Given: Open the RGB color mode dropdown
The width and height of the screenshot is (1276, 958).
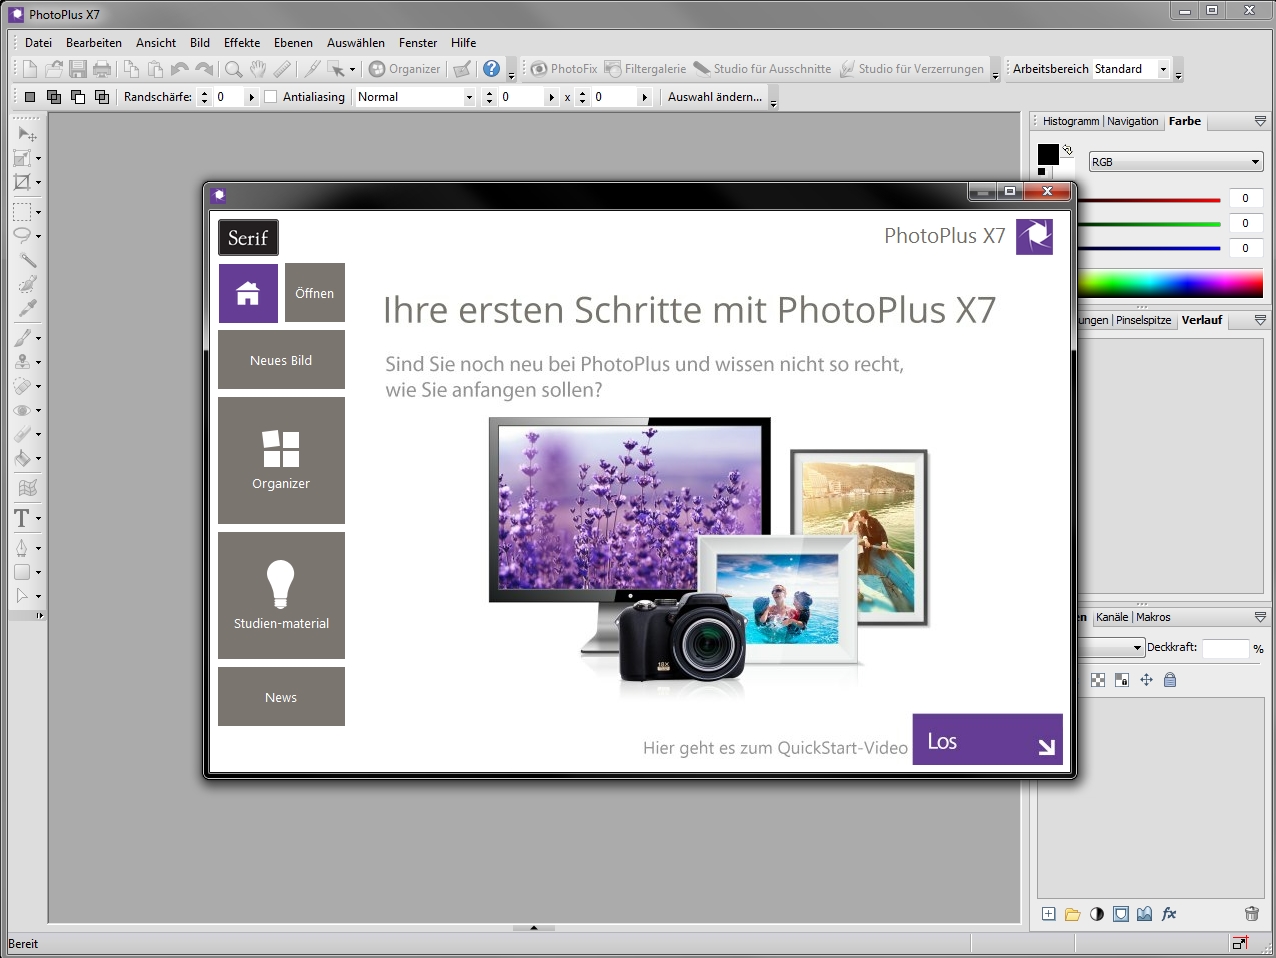Looking at the screenshot, I should (1175, 162).
